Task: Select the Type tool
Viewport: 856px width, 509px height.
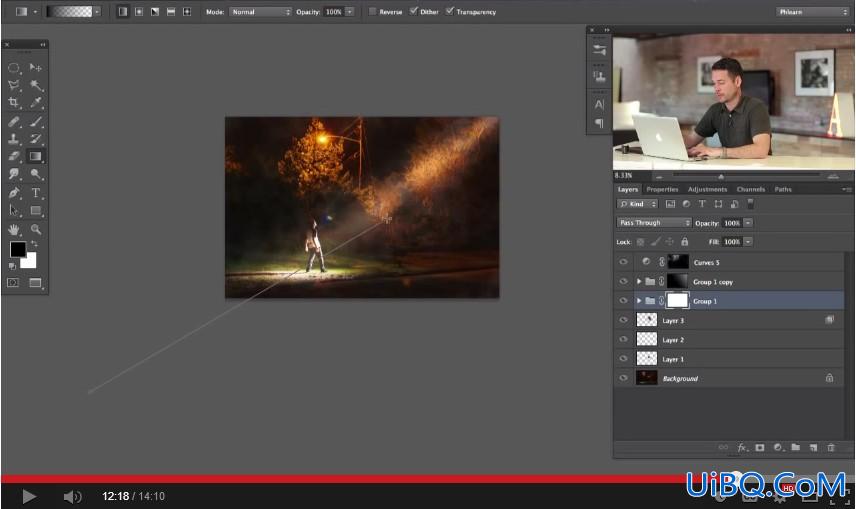Action: 36,193
